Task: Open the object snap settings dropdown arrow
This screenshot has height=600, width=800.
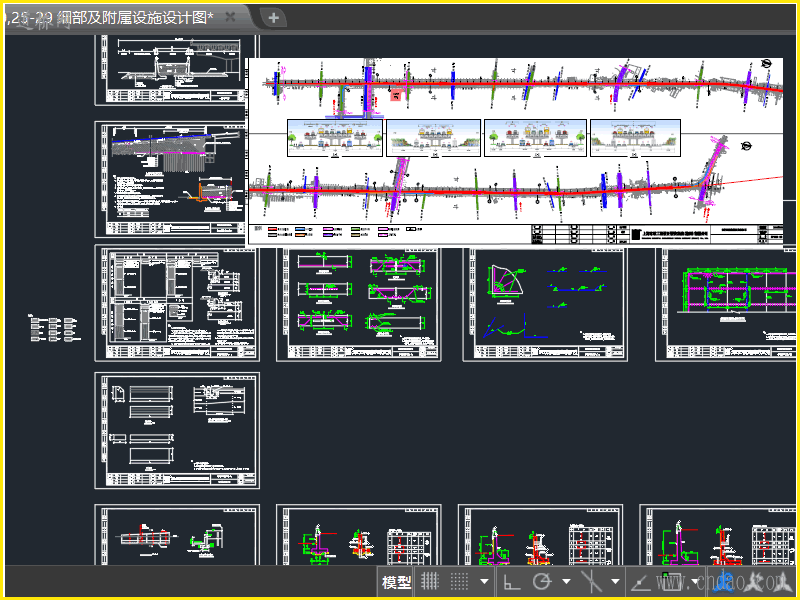Action: 695,581
